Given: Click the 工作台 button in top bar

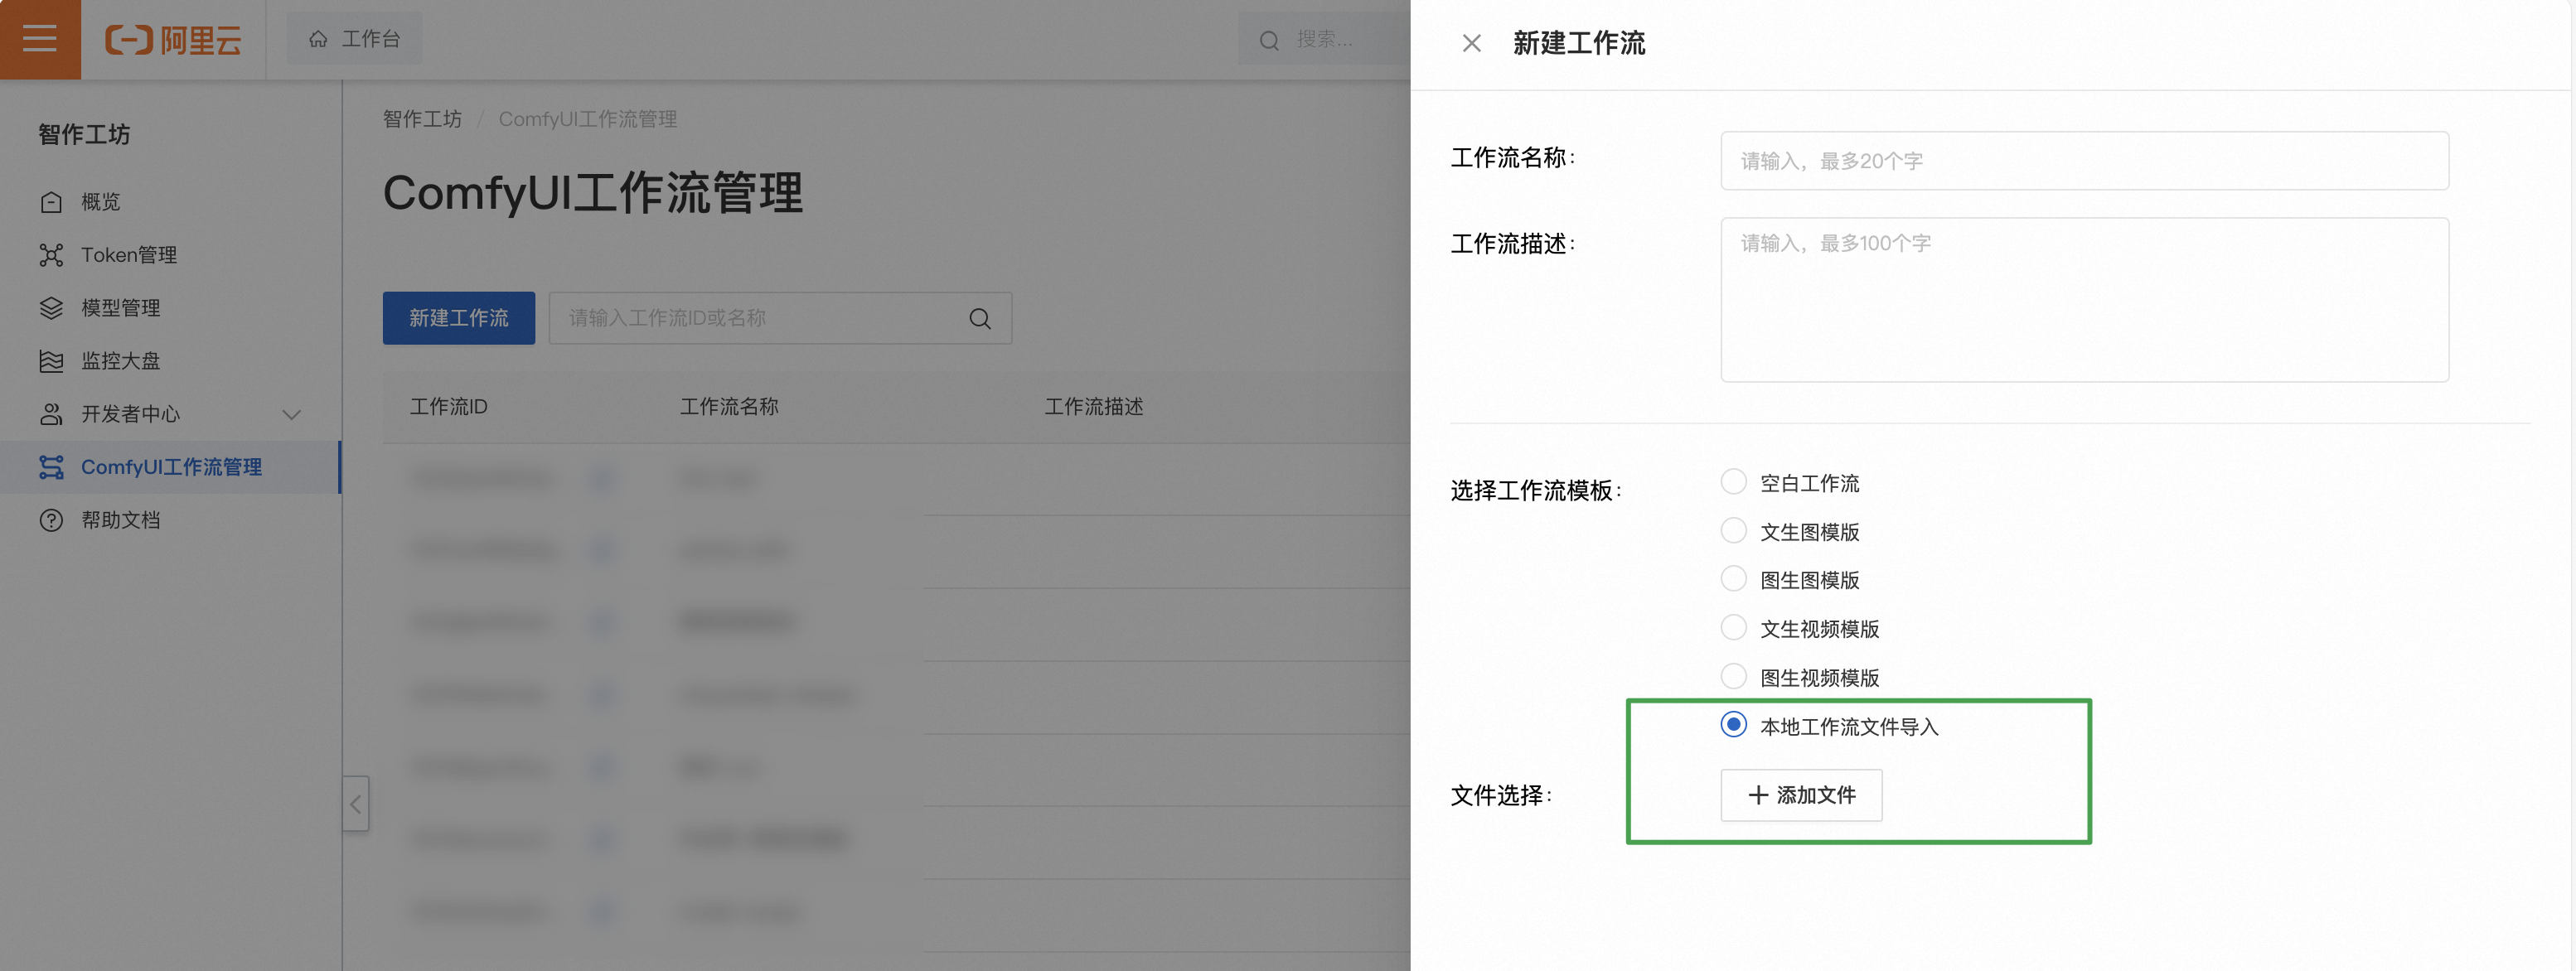Looking at the screenshot, I should click(354, 39).
